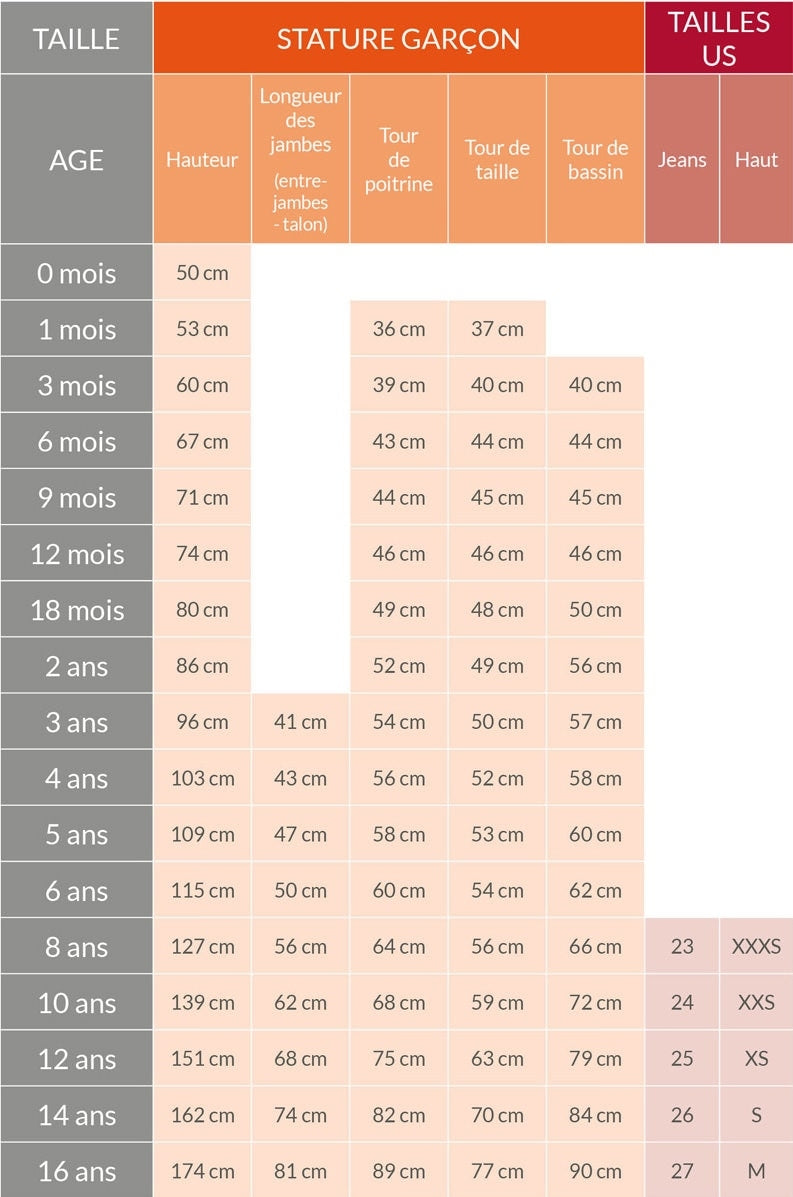
Task: Click the Longueur des jambes column header
Action: [x=300, y=159]
